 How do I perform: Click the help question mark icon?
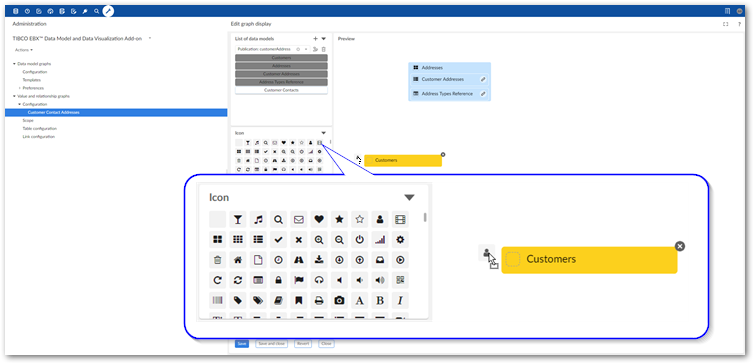pyautogui.click(x=739, y=24)
